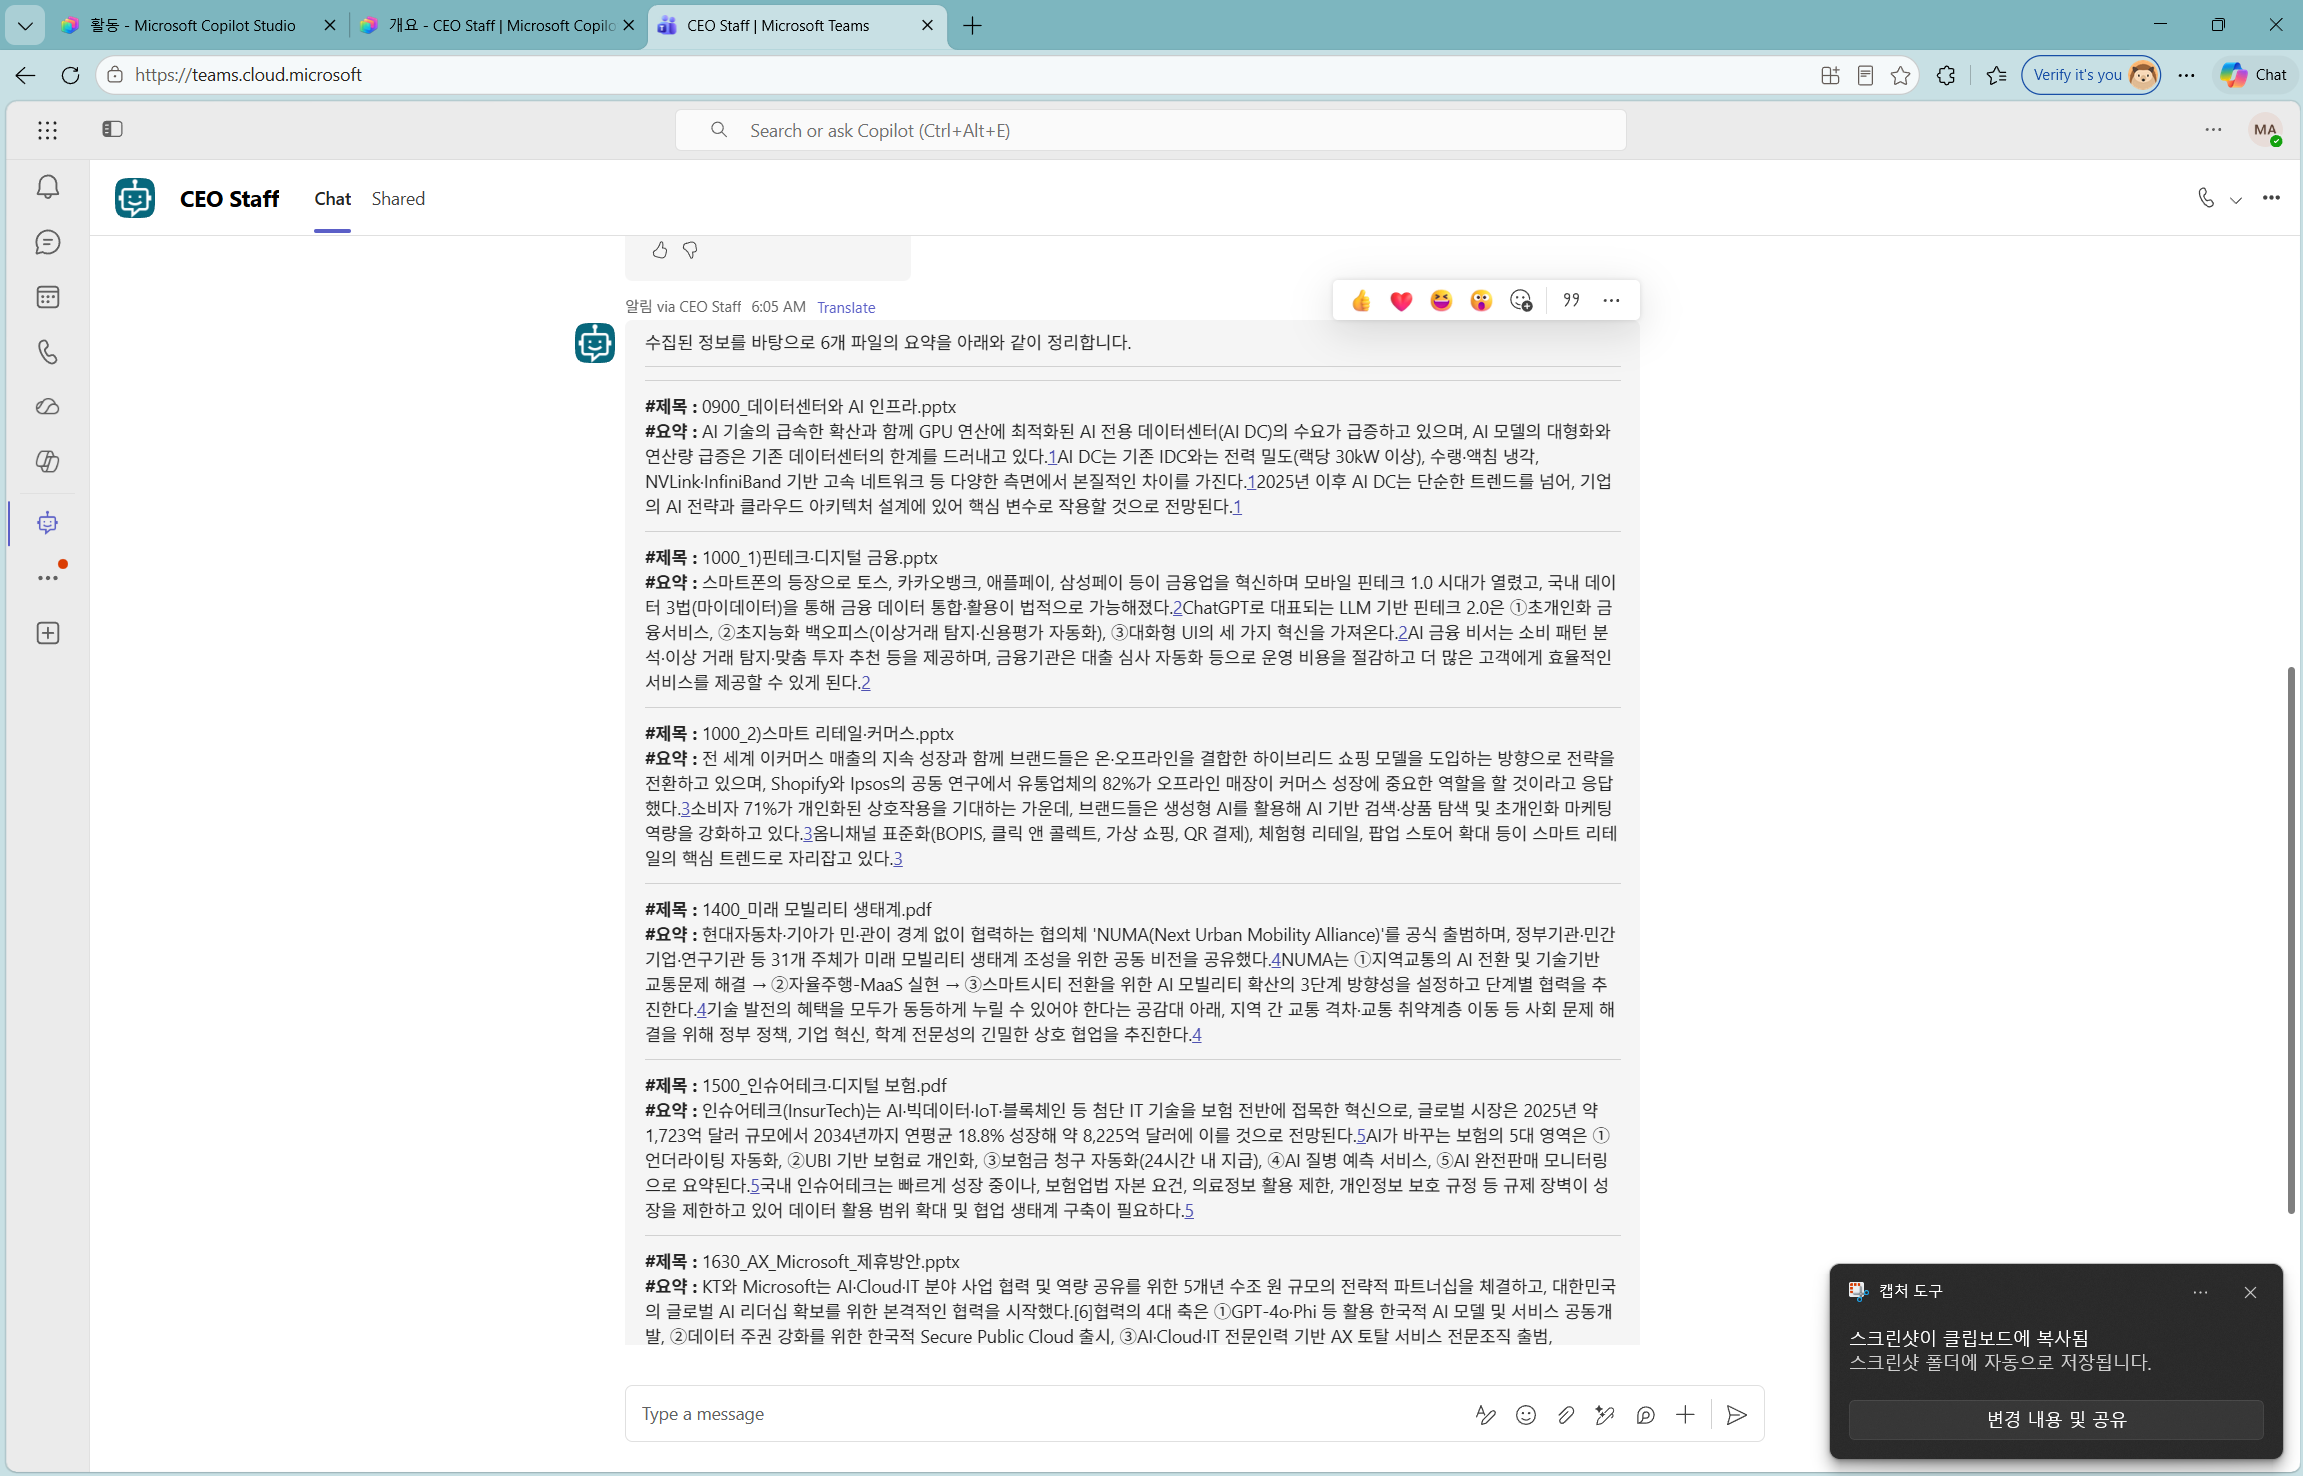Open the Apps plus icon in left rail

point(48,633)
